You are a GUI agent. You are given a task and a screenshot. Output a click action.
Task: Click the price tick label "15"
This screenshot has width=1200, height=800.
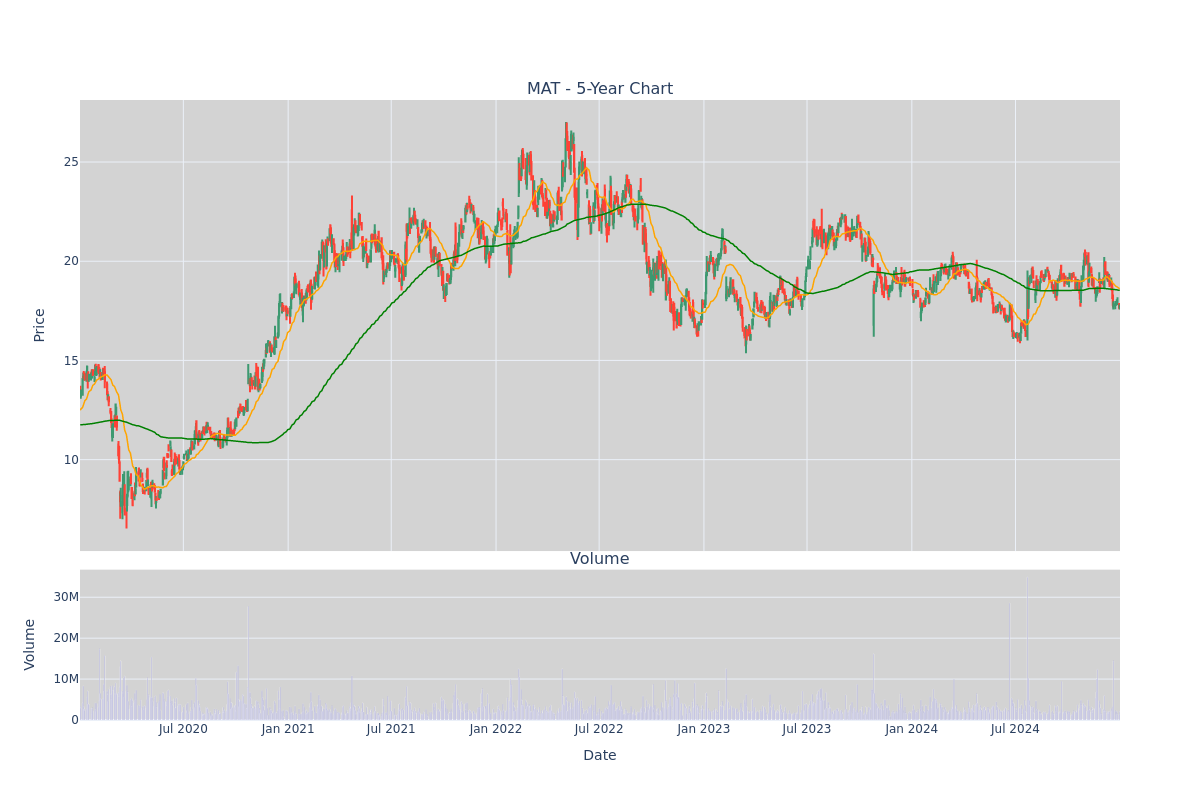coord(71,361)
